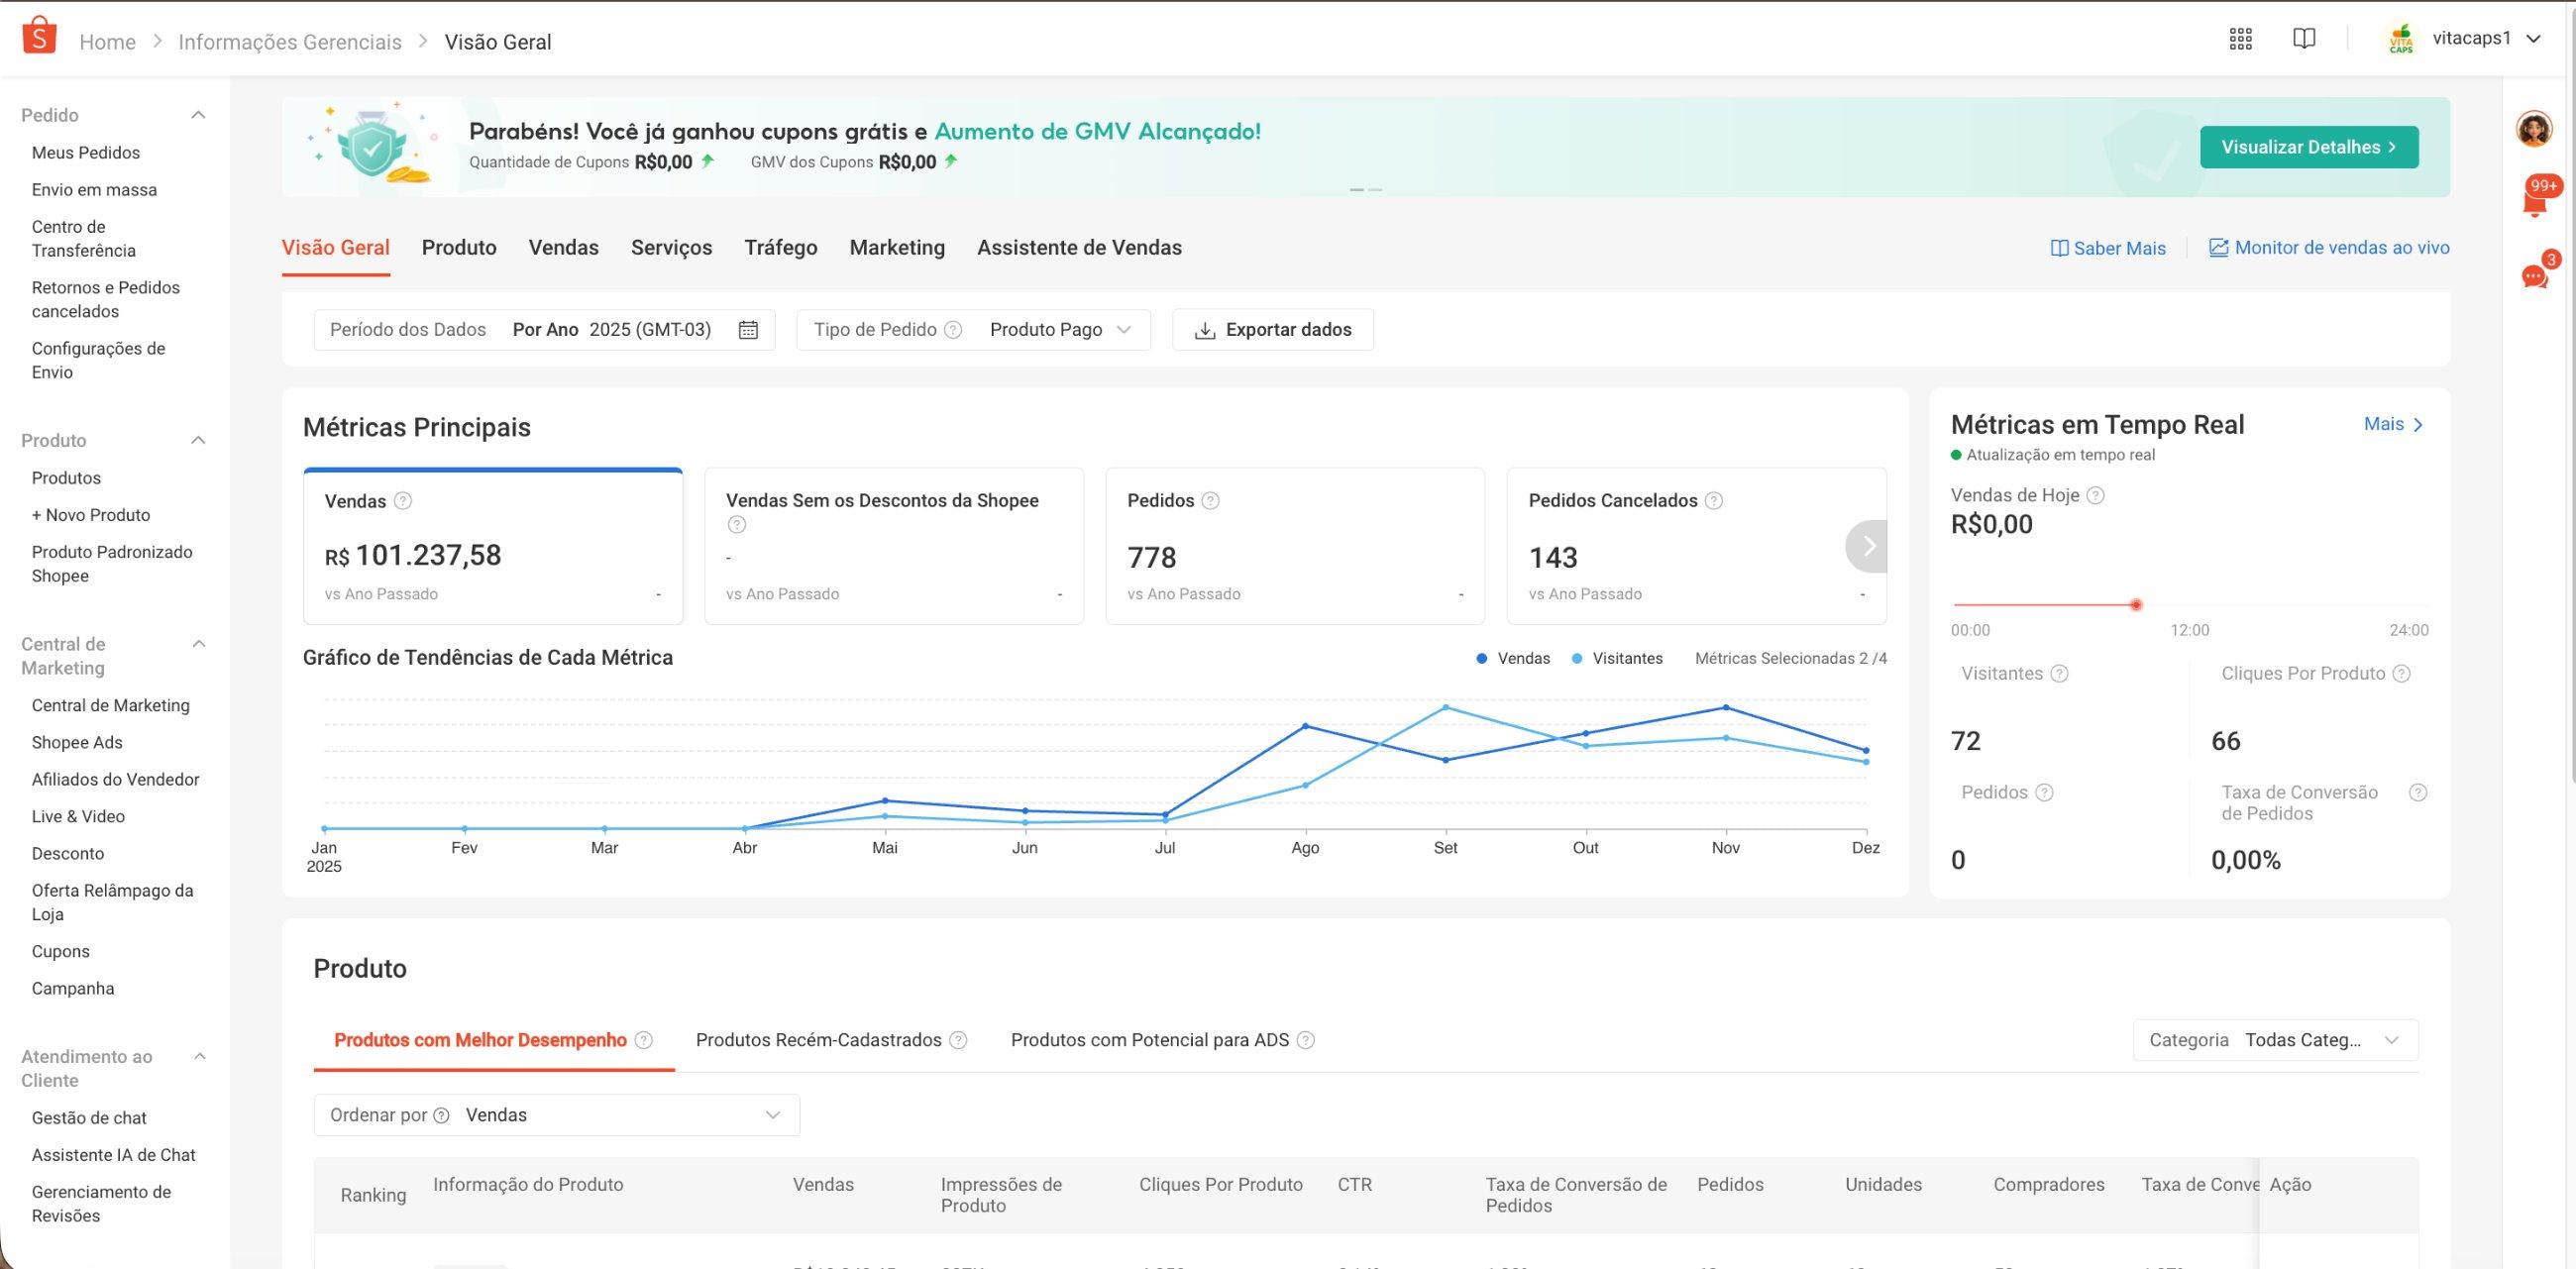The width and height of the screenshot is (2576, 1269).
Task: Click help icon next to Tipo de Pedido
Action: [x=953, y=330]
